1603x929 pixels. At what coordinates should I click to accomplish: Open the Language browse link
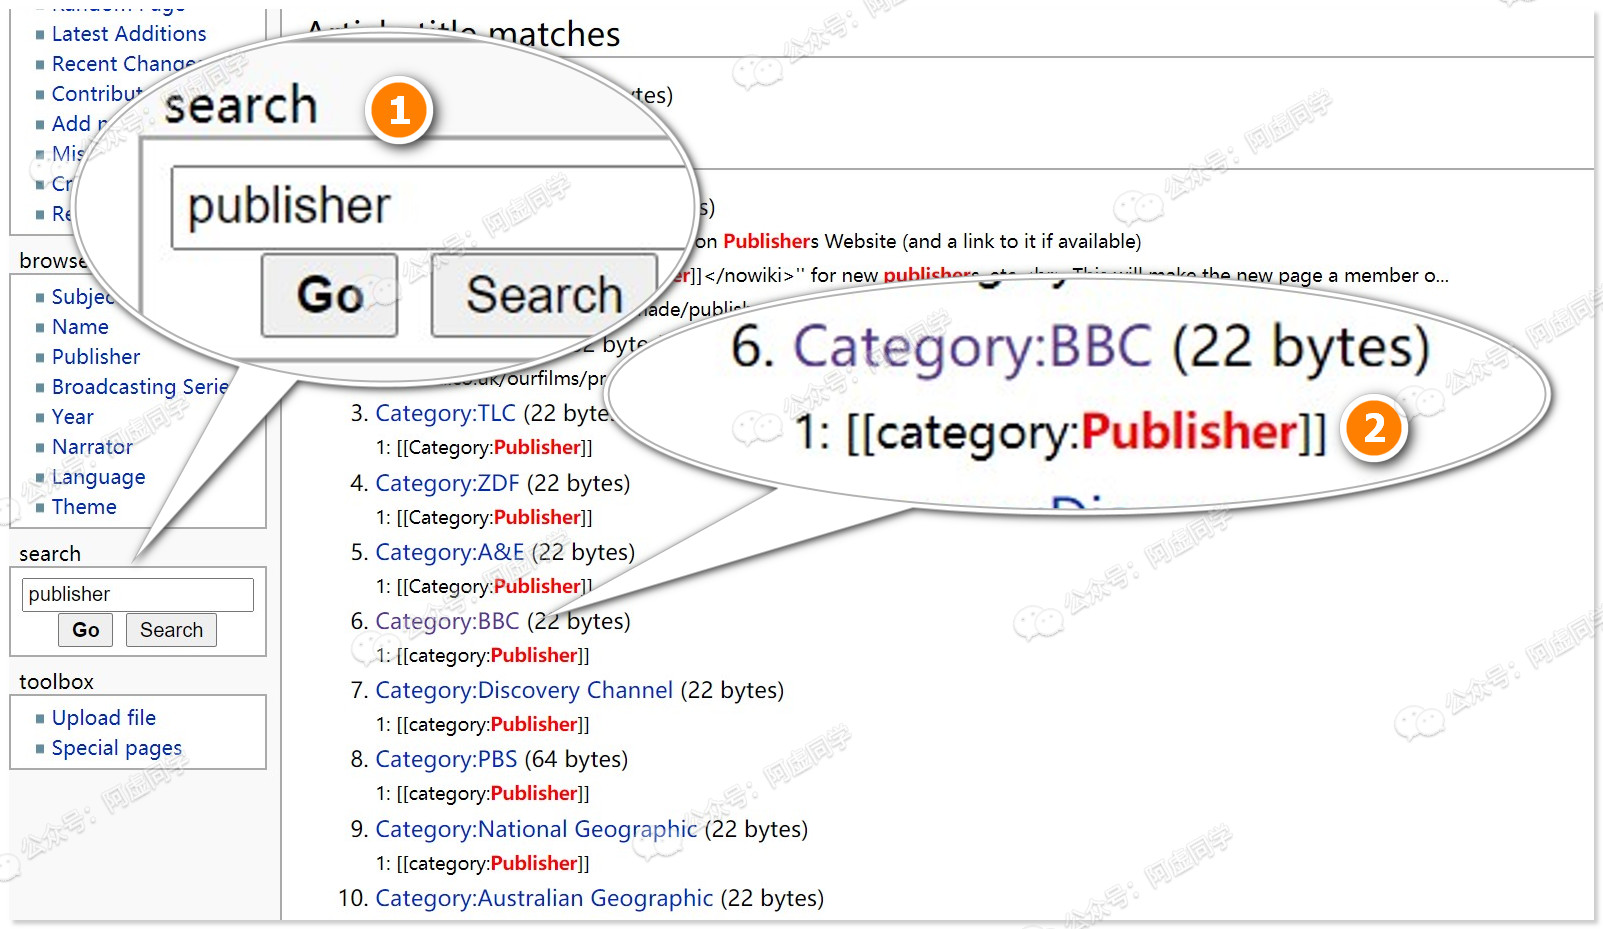pos(99,477)
